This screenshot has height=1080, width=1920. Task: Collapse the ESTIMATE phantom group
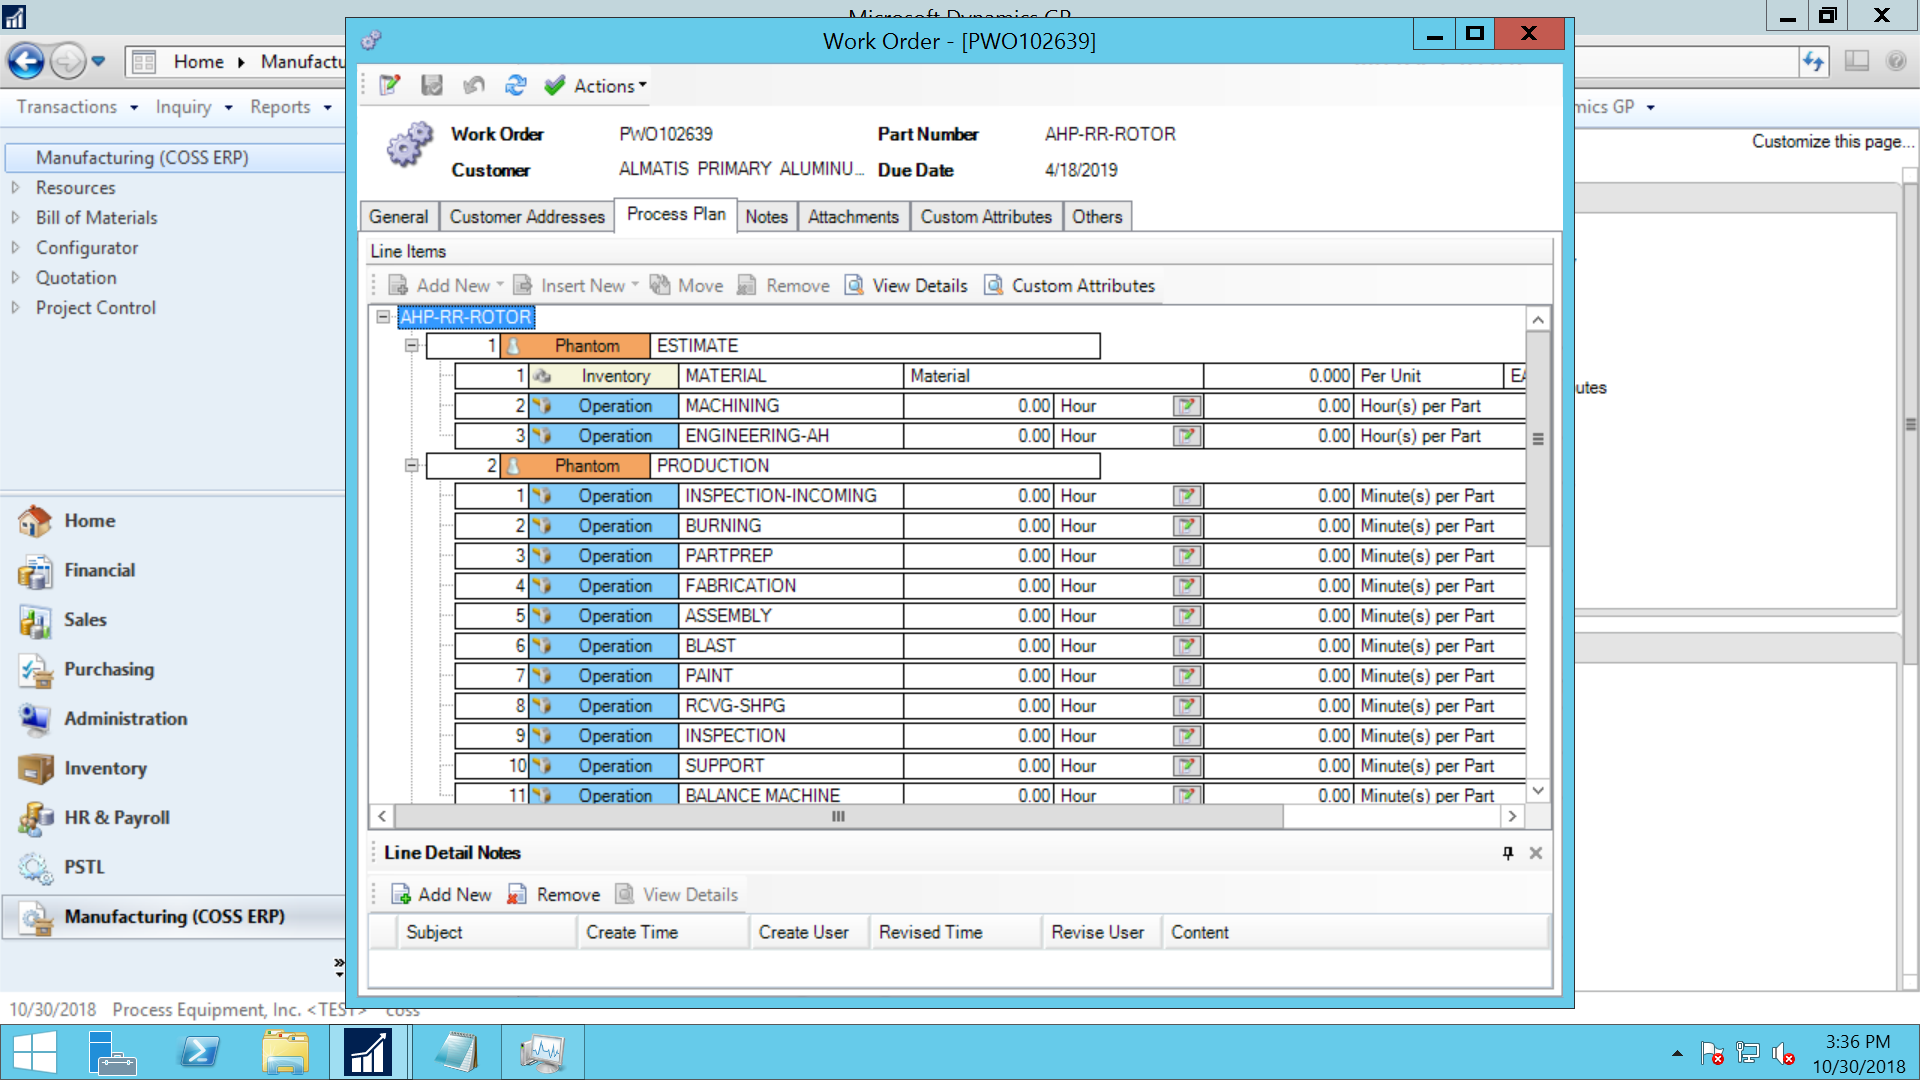[411, 346]
